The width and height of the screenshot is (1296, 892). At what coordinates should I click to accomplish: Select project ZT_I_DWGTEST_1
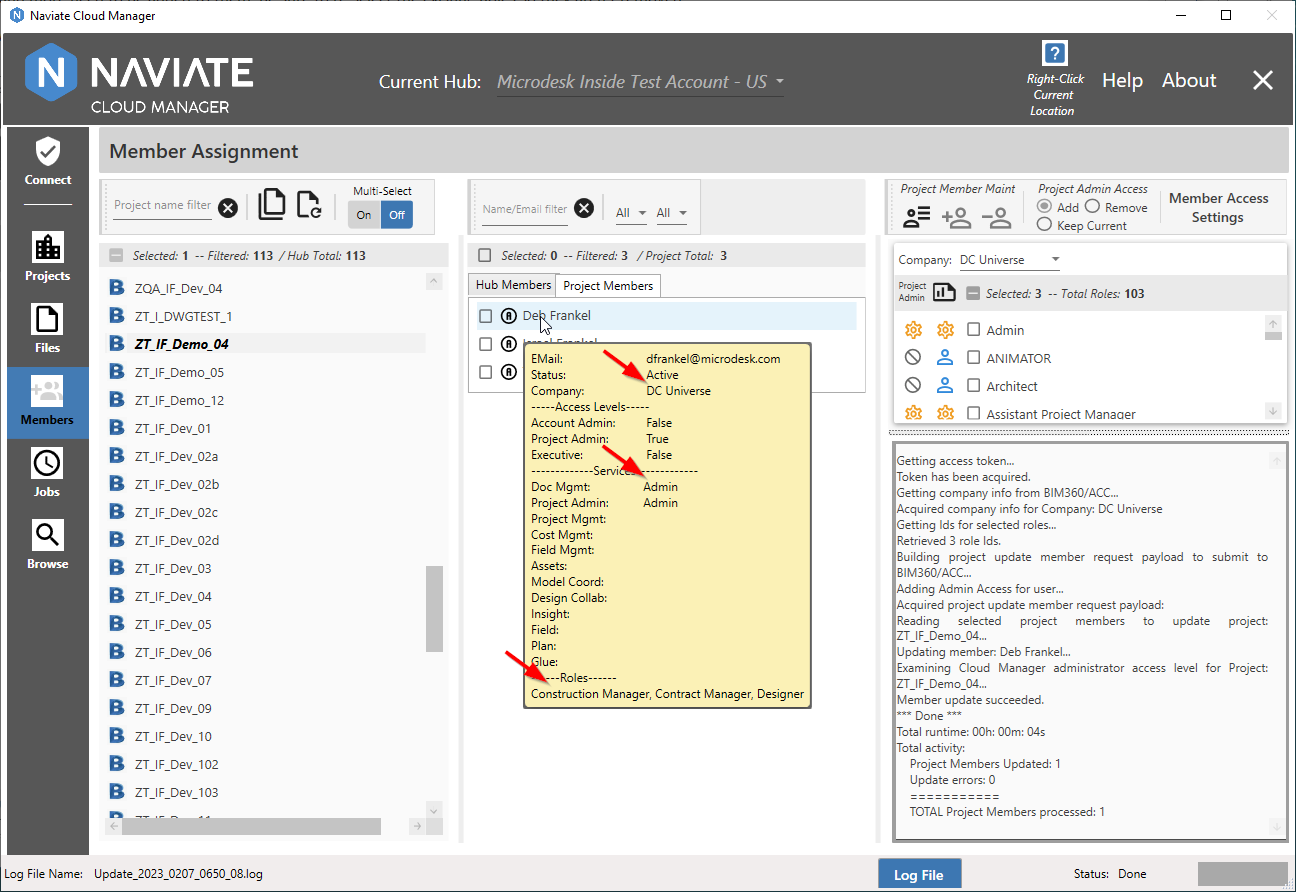coord(183,316)
